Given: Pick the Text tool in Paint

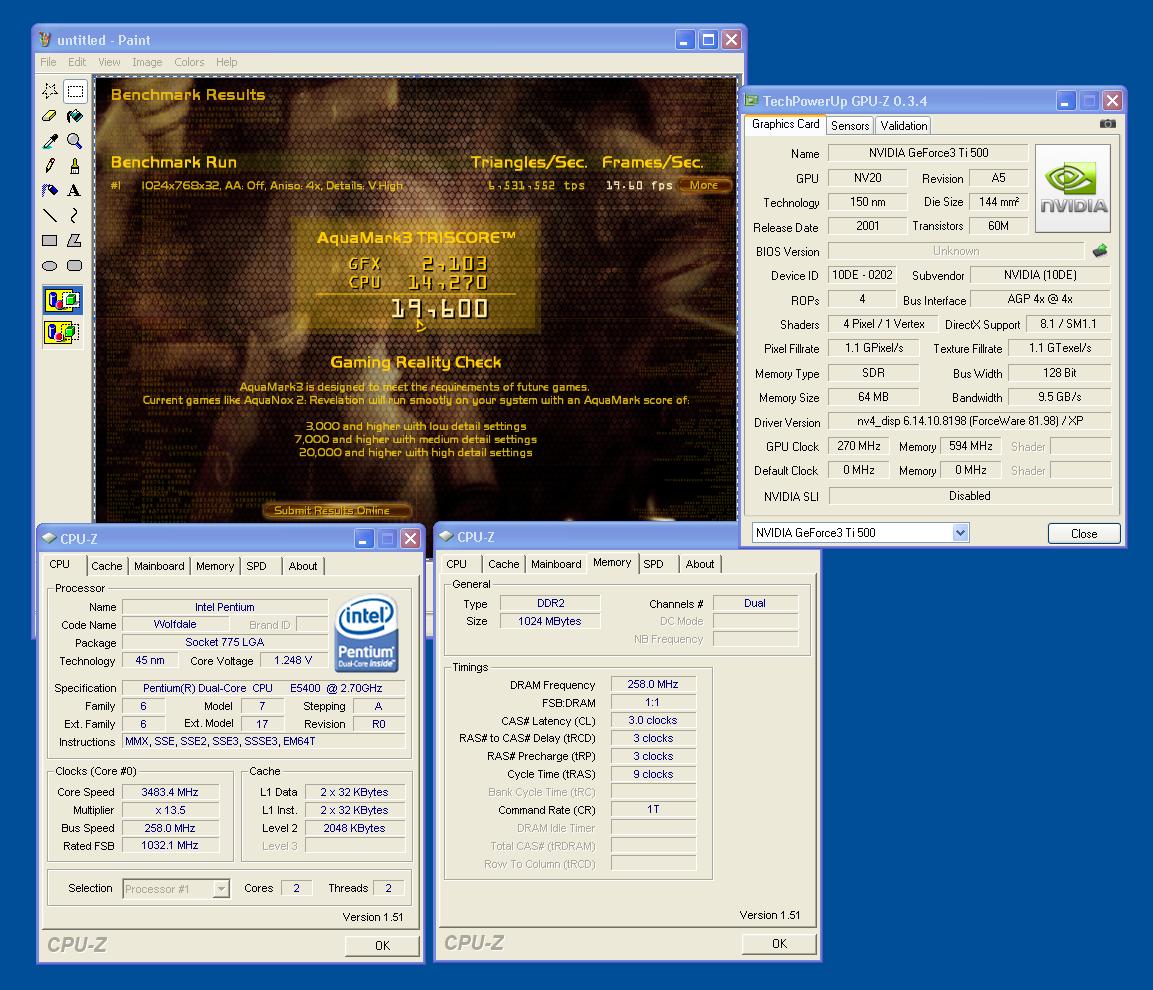Looking at the screenshot, I should tap(75, 190).
